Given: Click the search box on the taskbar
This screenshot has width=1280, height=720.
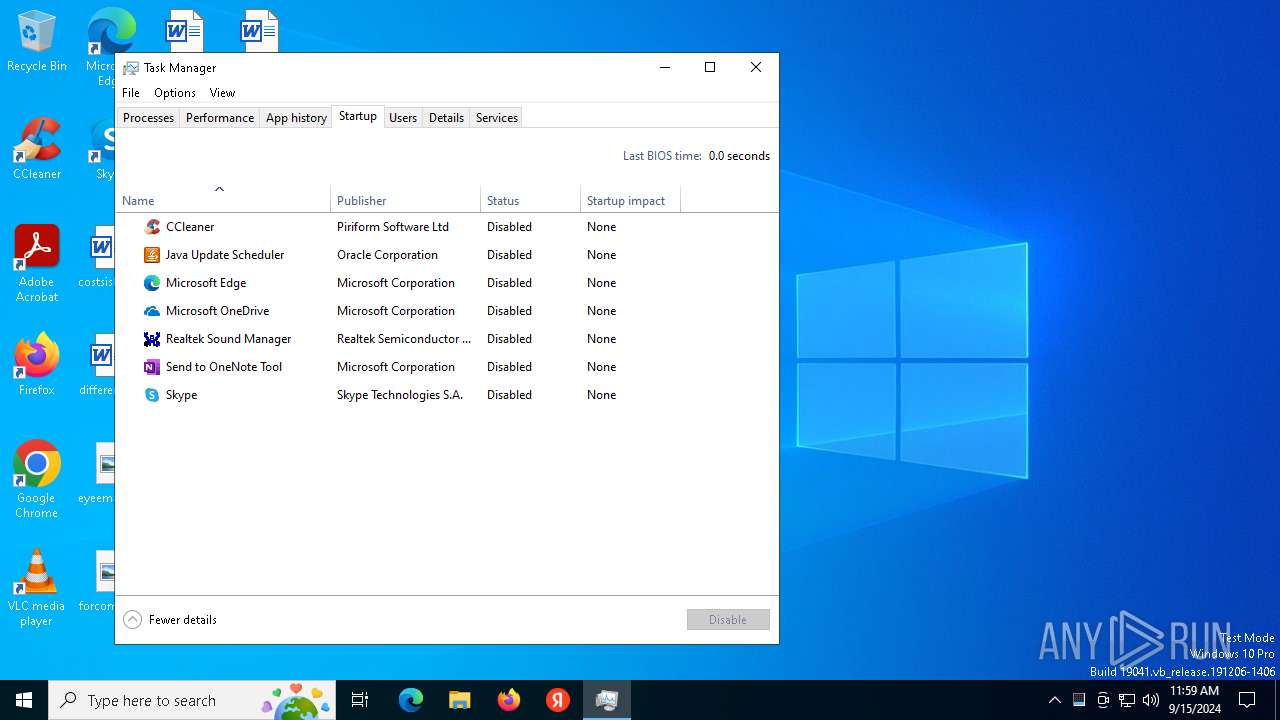Looking at the screenshot, I should click(193, 700).
